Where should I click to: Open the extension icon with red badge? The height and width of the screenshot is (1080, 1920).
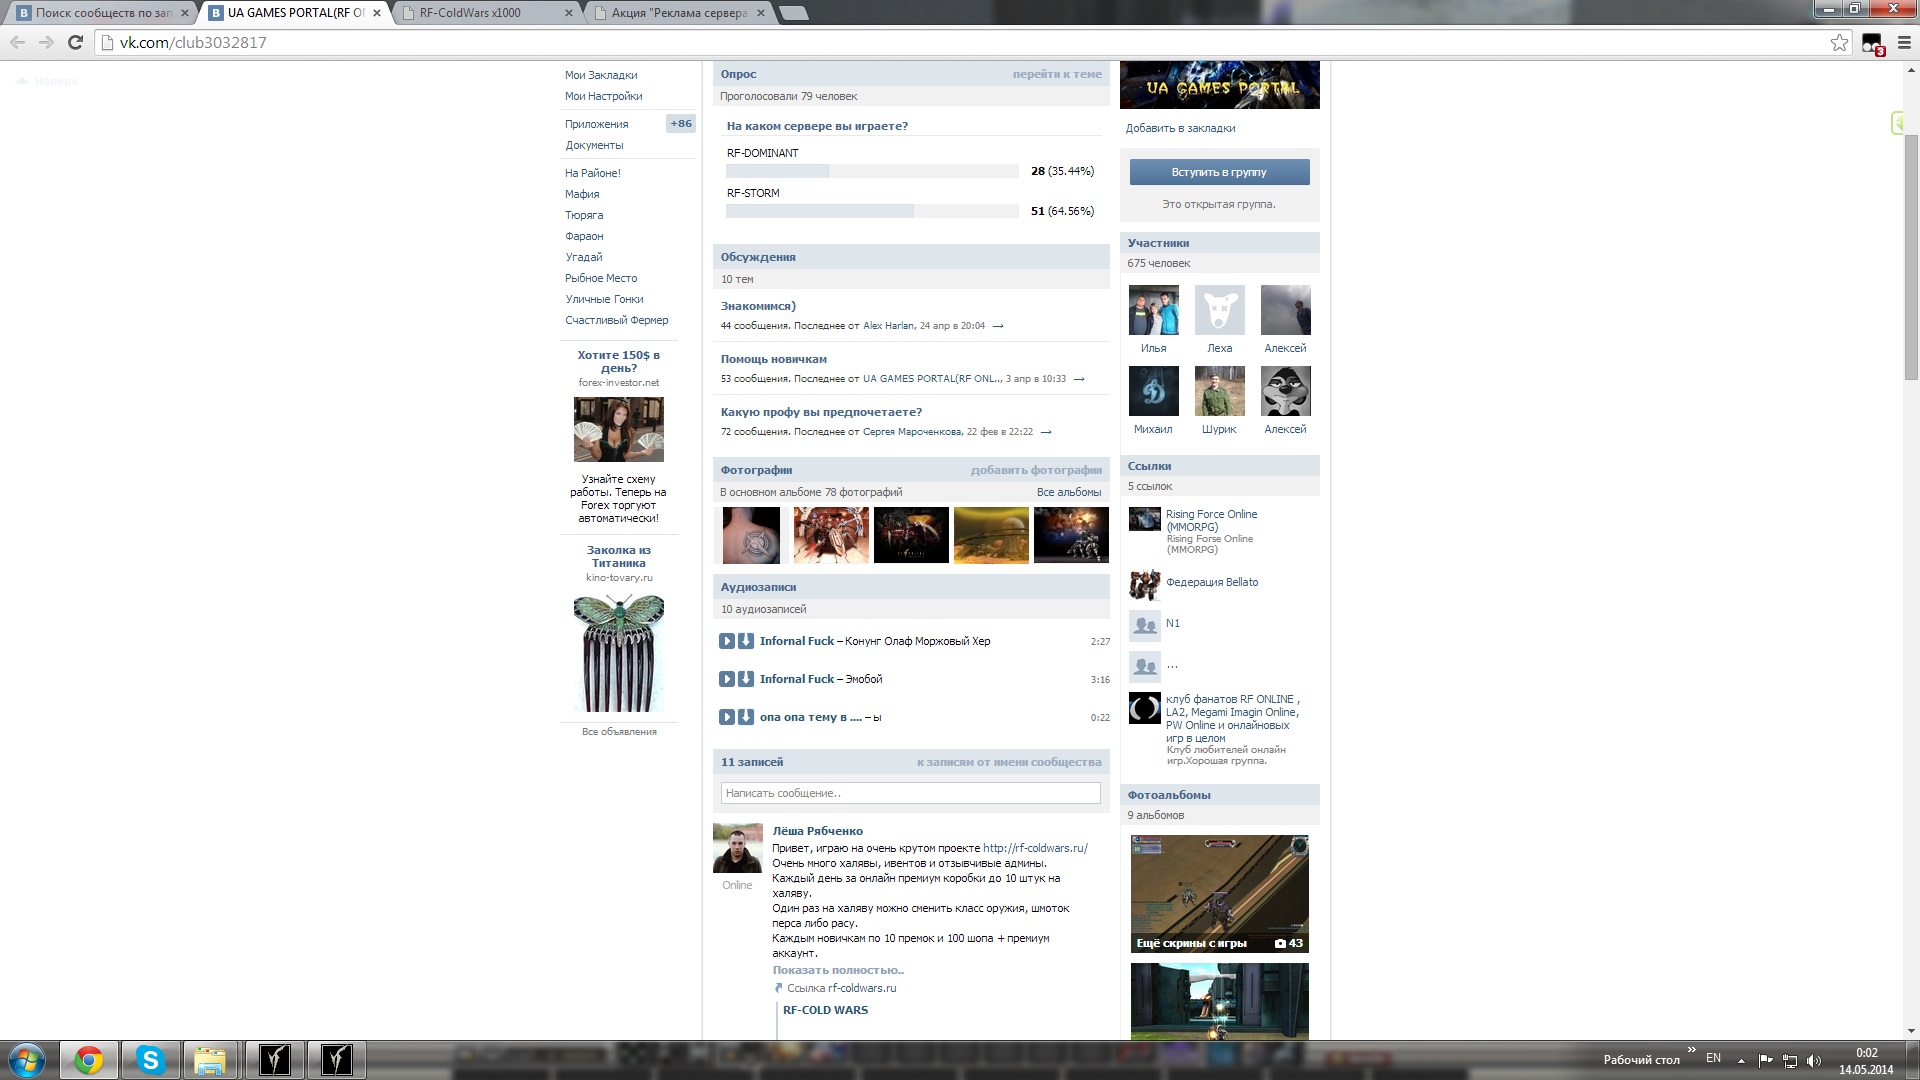tap(1872, 43)
